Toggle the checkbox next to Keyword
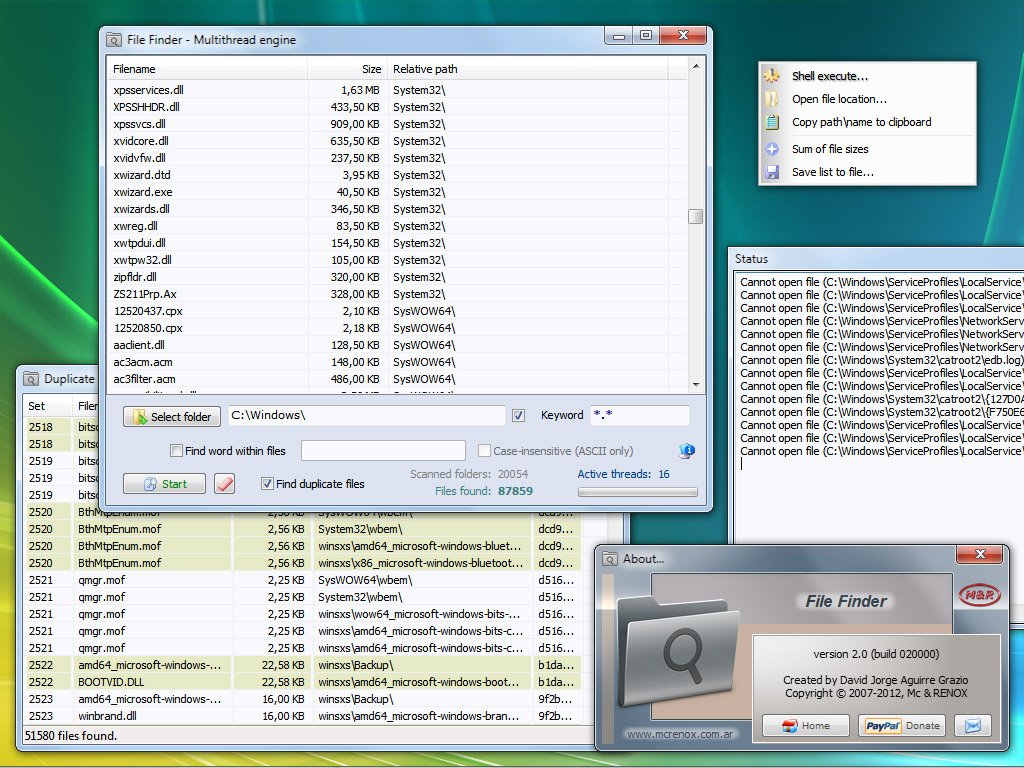Screen dimensions: 1024x768 [519, 415]
